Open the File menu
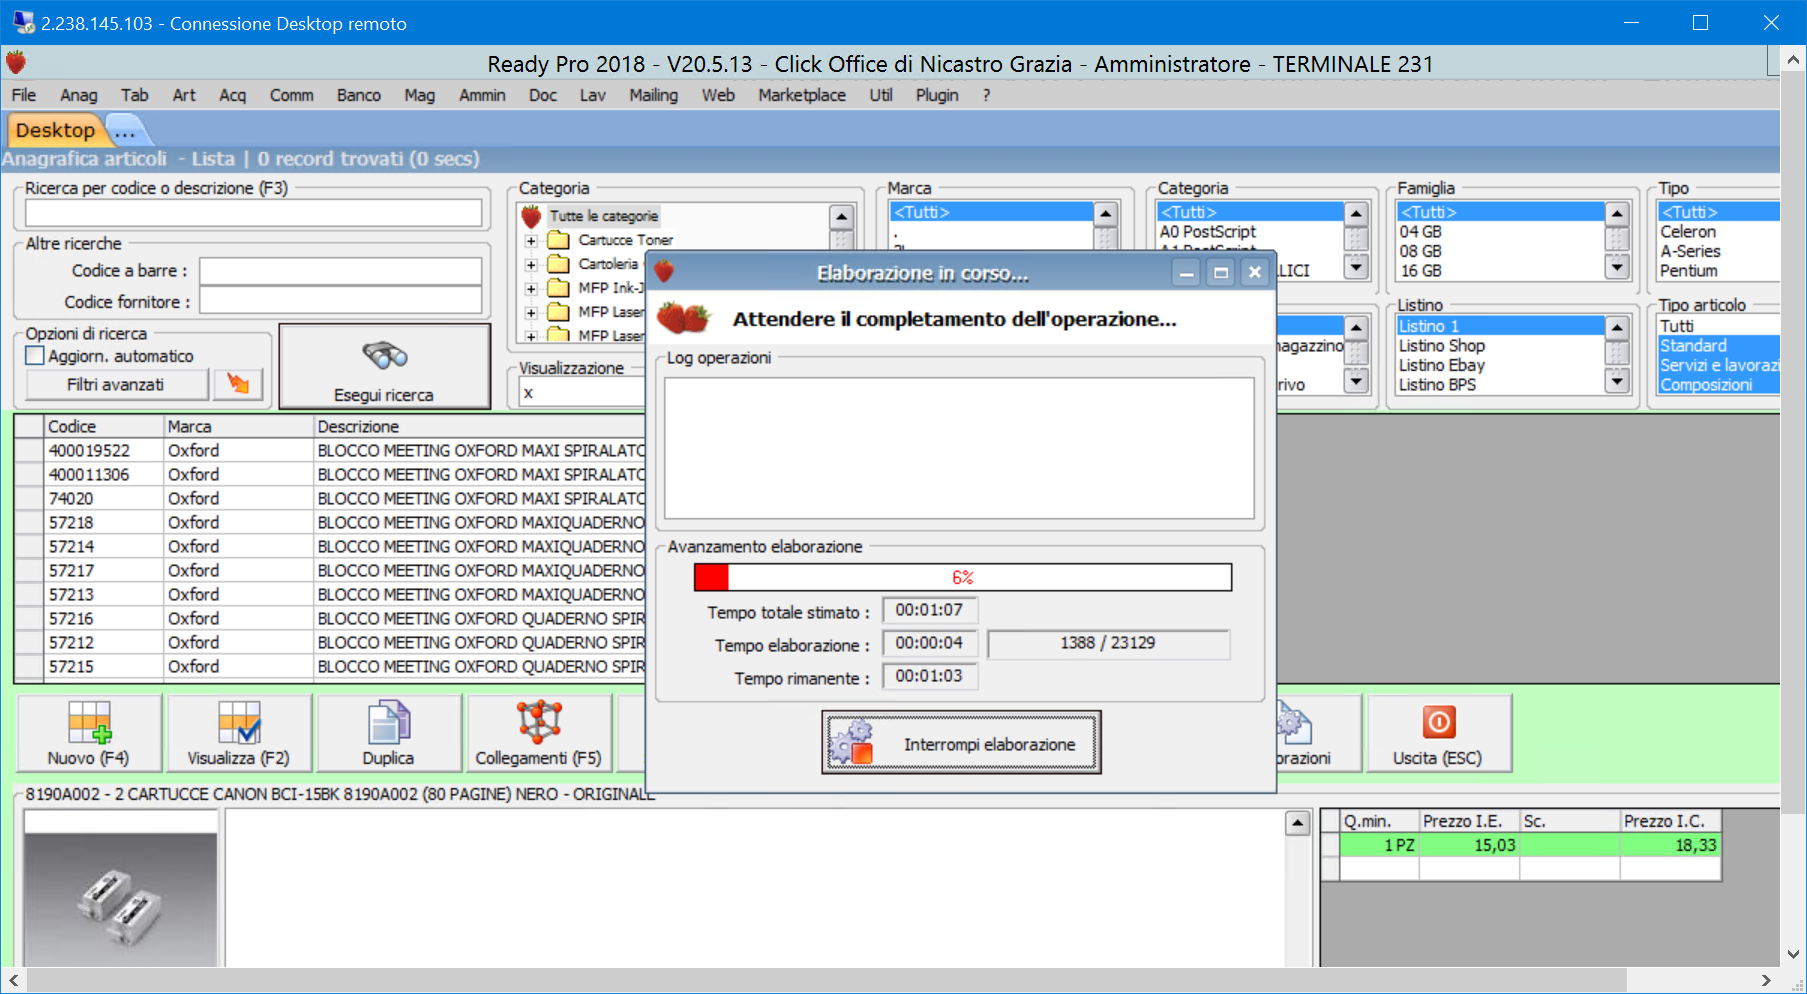This screenshot has width=1807, height=994. point(24,95)
